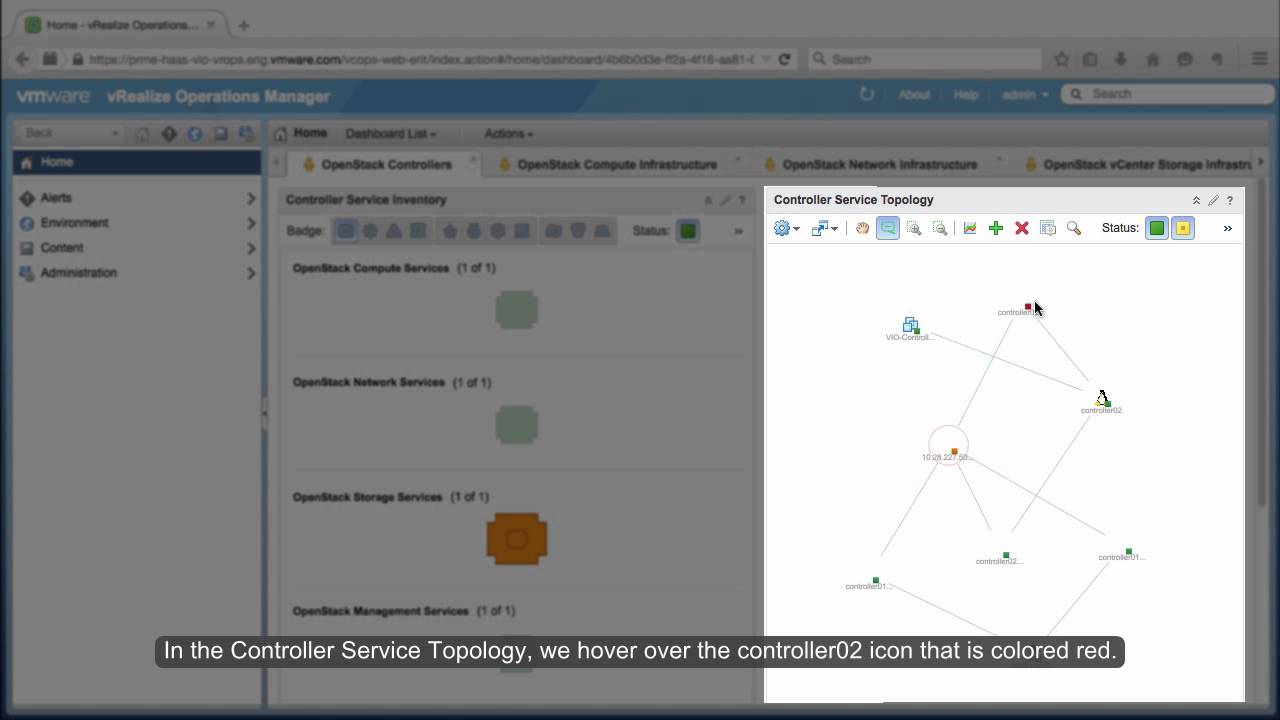The image size is (1280, 720).
Task: Click the About link in header
Action: coord(914,94)
